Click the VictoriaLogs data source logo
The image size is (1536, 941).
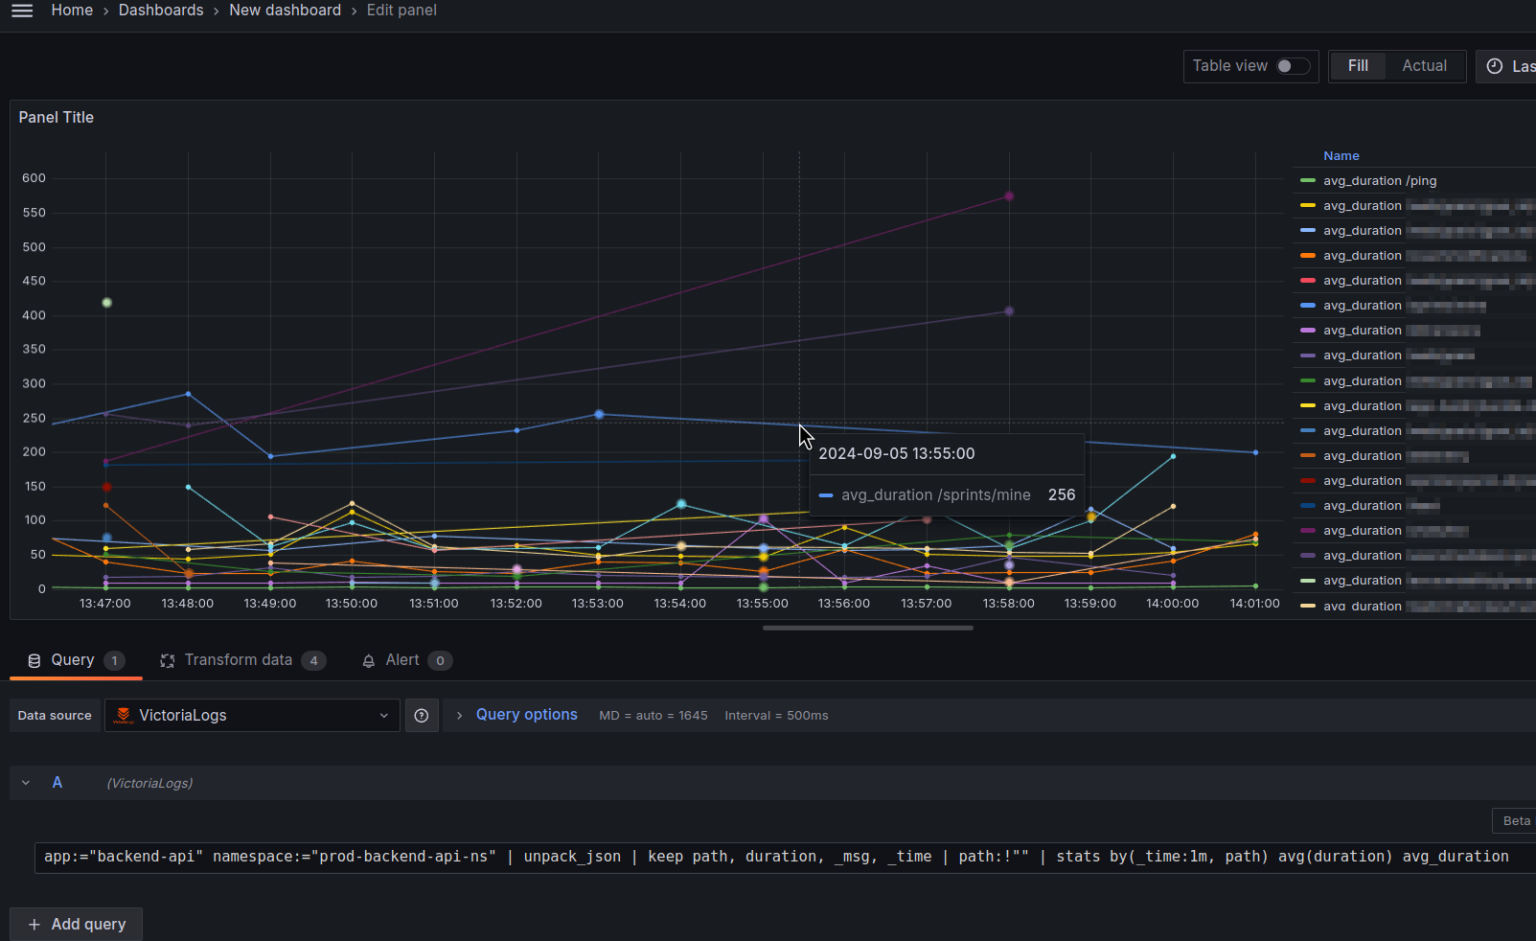pyautogui.click(x=123, y=715)
